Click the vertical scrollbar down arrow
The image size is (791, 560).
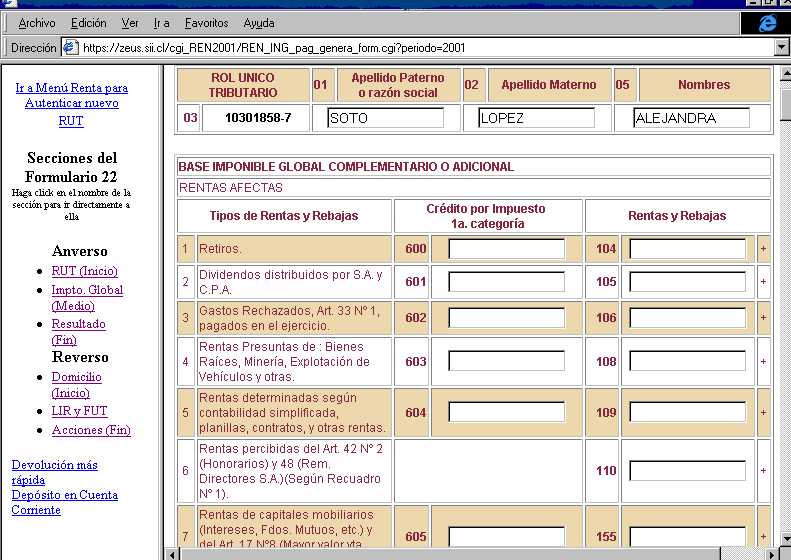pos(785,538)
